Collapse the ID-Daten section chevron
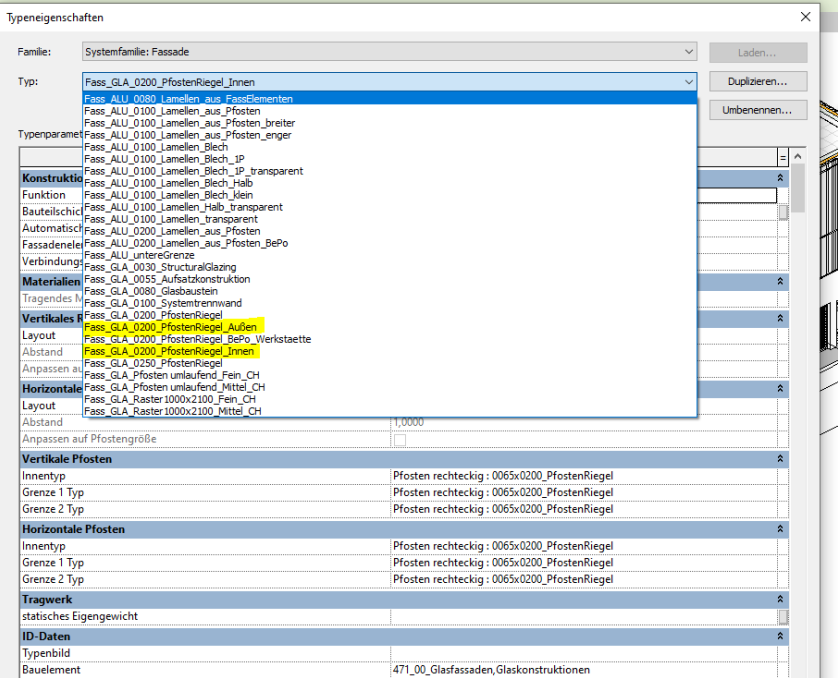Screen dimensions: 838x678 tap(780, 636)
